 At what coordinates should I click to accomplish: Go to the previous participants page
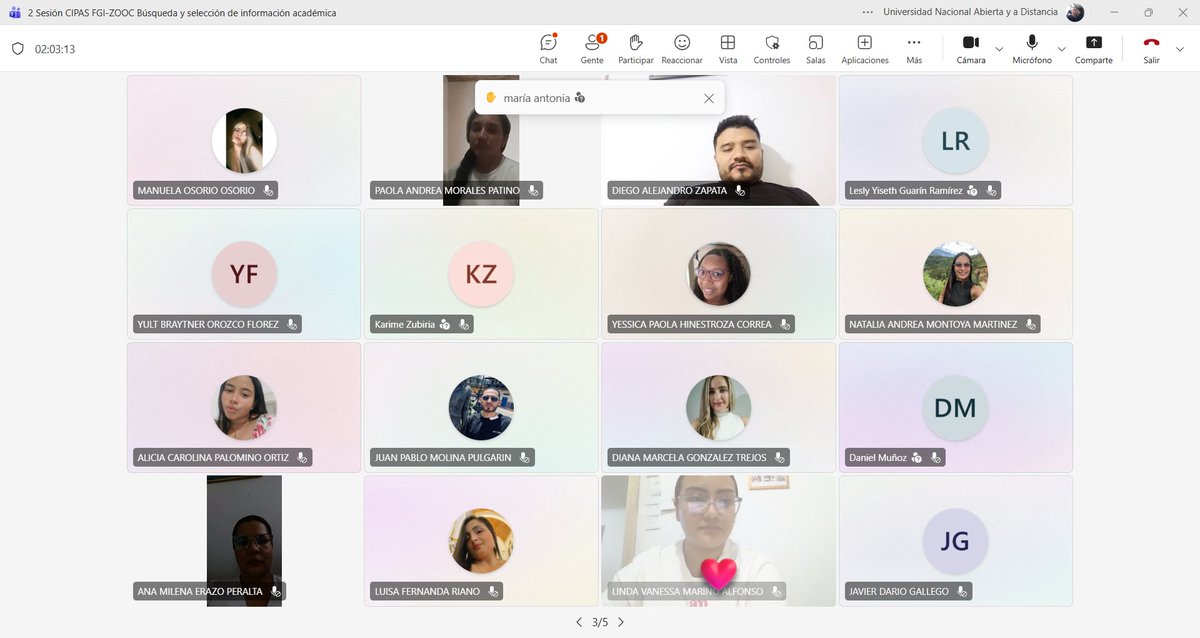[x=578, y=622]
